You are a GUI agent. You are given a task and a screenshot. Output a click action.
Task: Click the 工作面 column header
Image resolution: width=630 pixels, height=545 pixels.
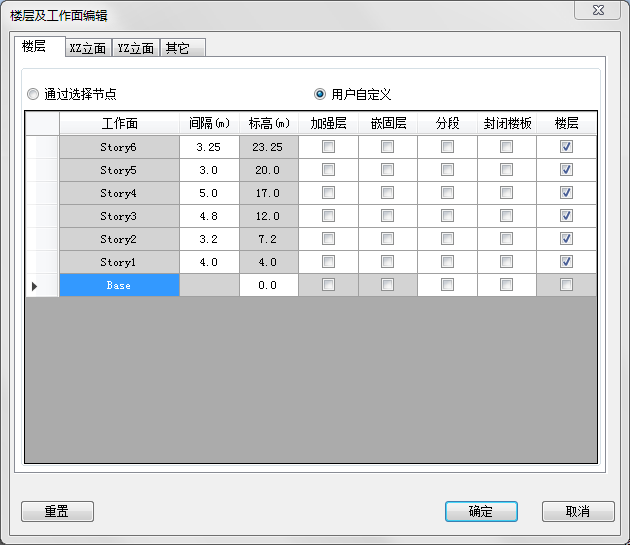(119, 123)
